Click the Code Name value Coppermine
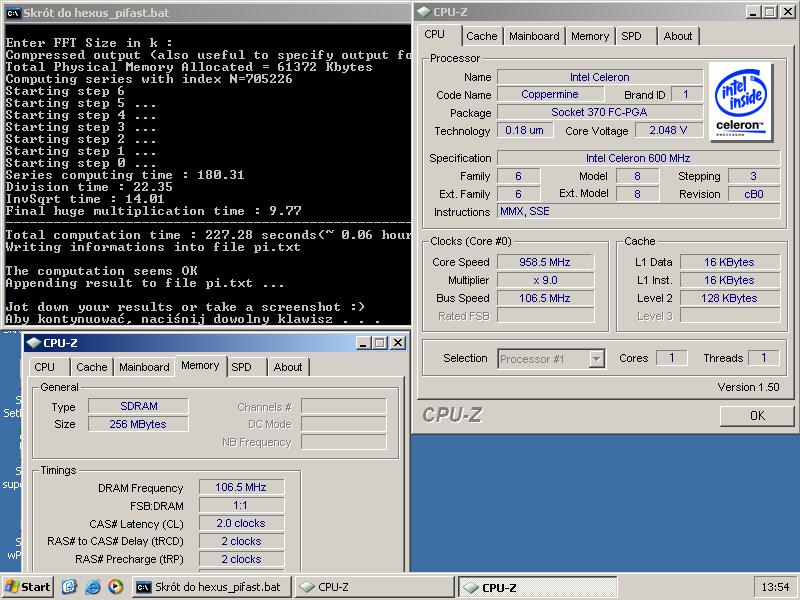 [x=550, y=94]
